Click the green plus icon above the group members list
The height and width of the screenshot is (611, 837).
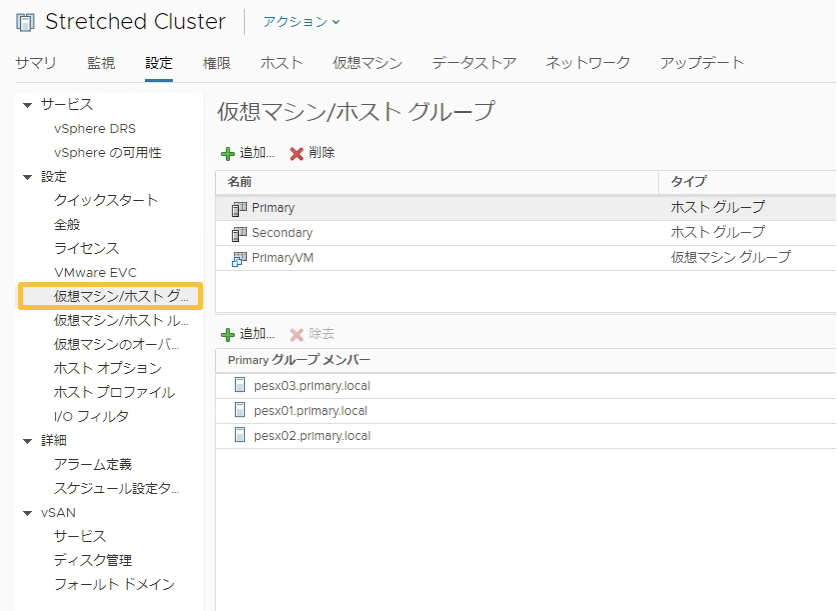(x=228, y=335)
